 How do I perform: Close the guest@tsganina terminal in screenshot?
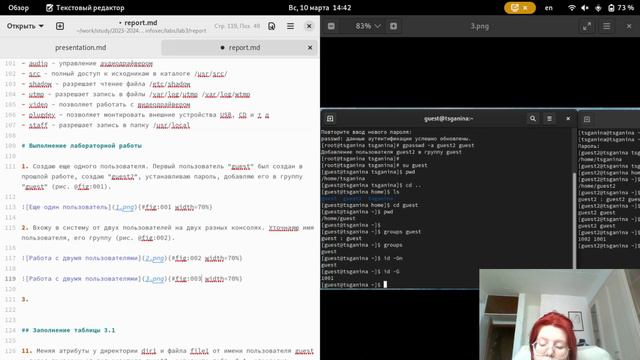point(568,119)
